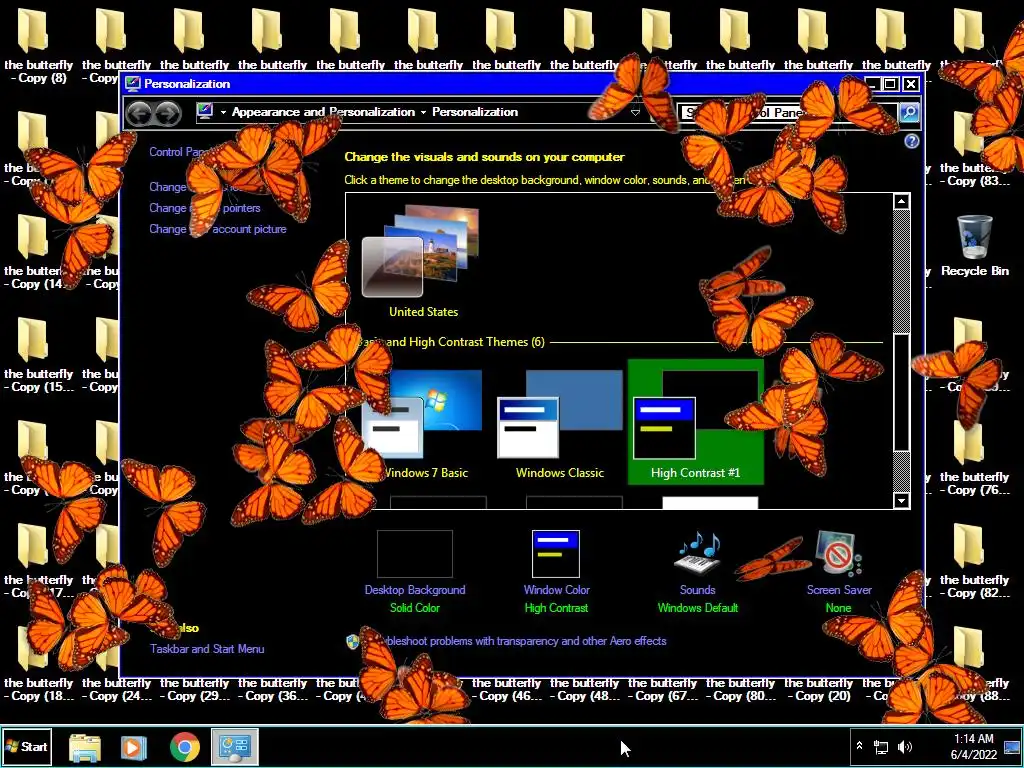
Task: Open the Screen Saver icon
Action: (x=839, y=554)
